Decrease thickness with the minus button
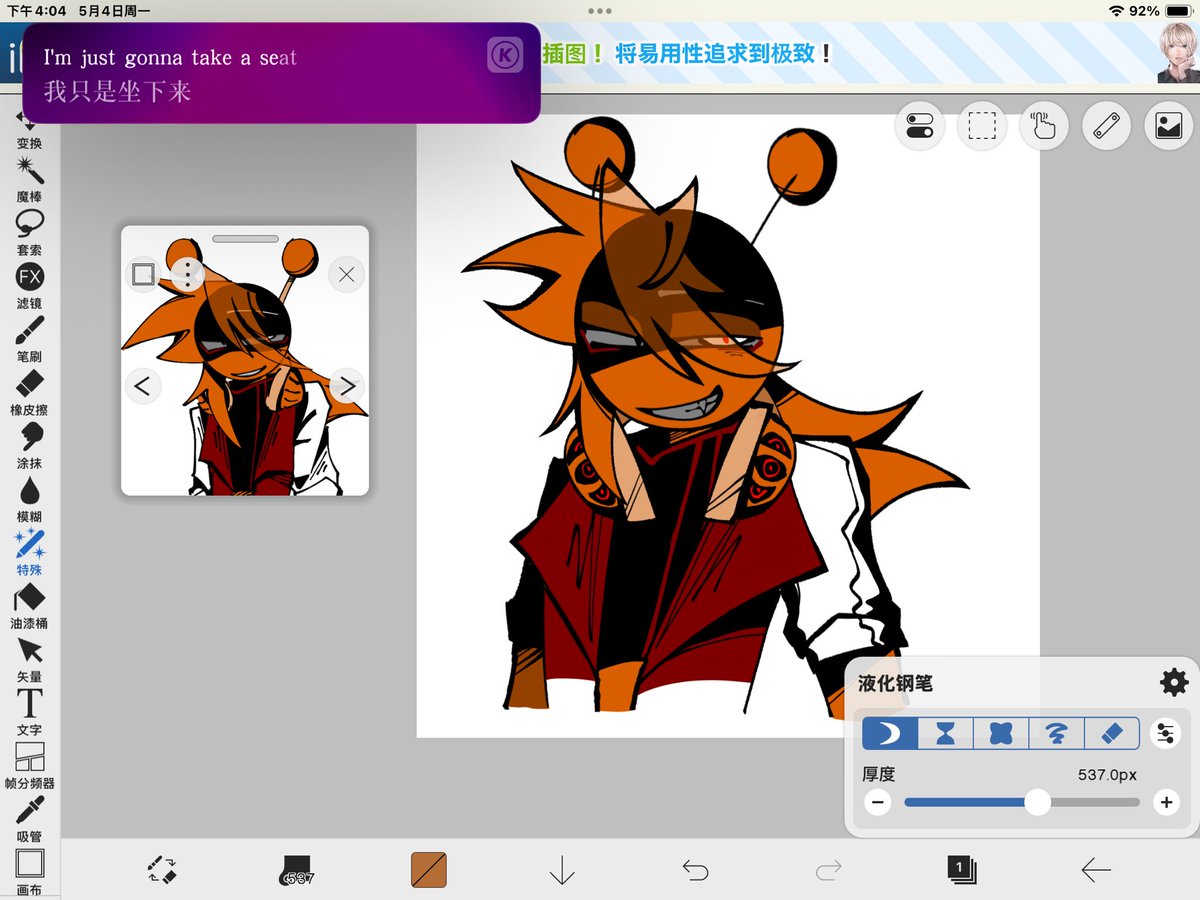 pyautogui.click(x=878, y=802)
